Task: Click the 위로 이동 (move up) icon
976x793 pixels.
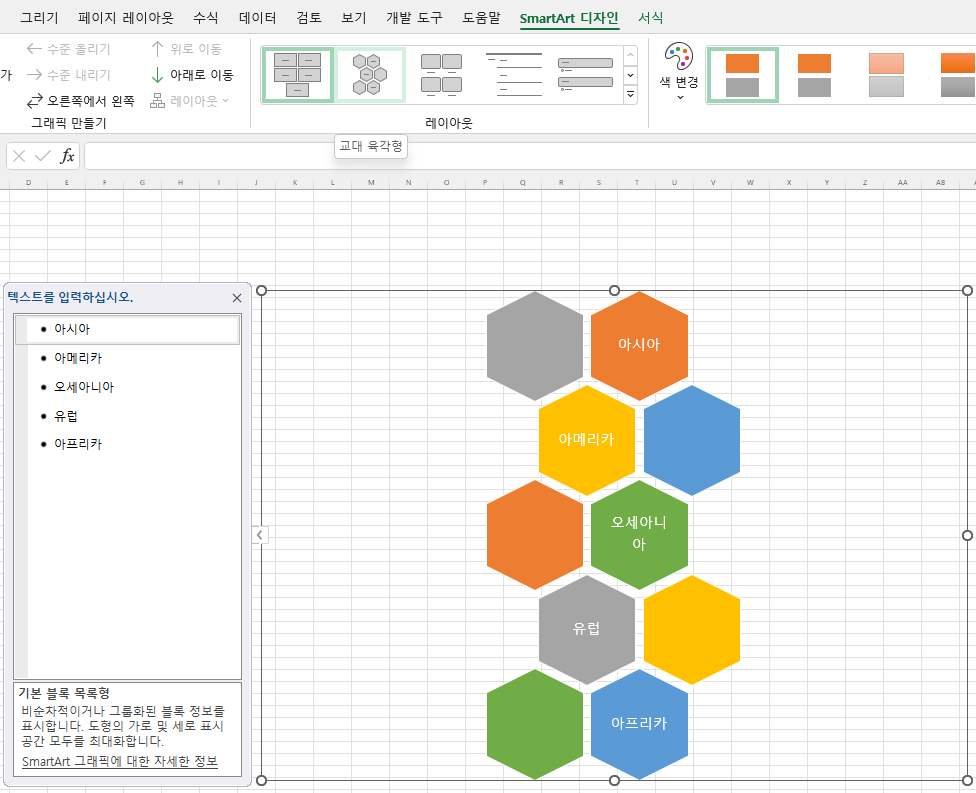Action: 157,48
